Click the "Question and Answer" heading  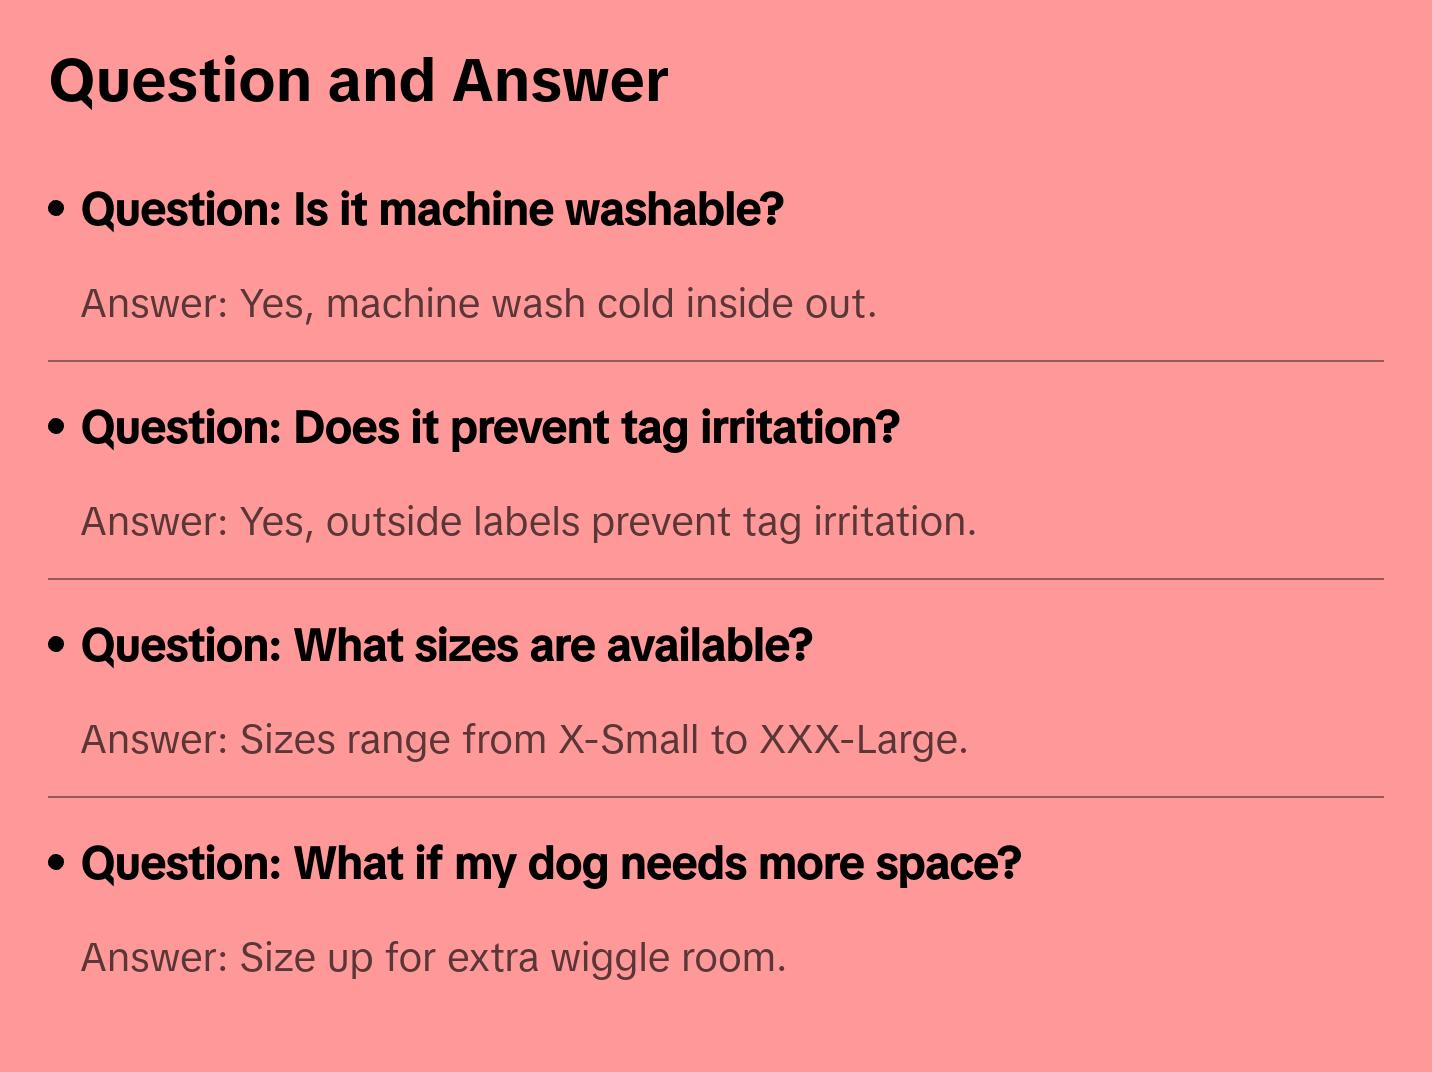(x=358, y=81)
